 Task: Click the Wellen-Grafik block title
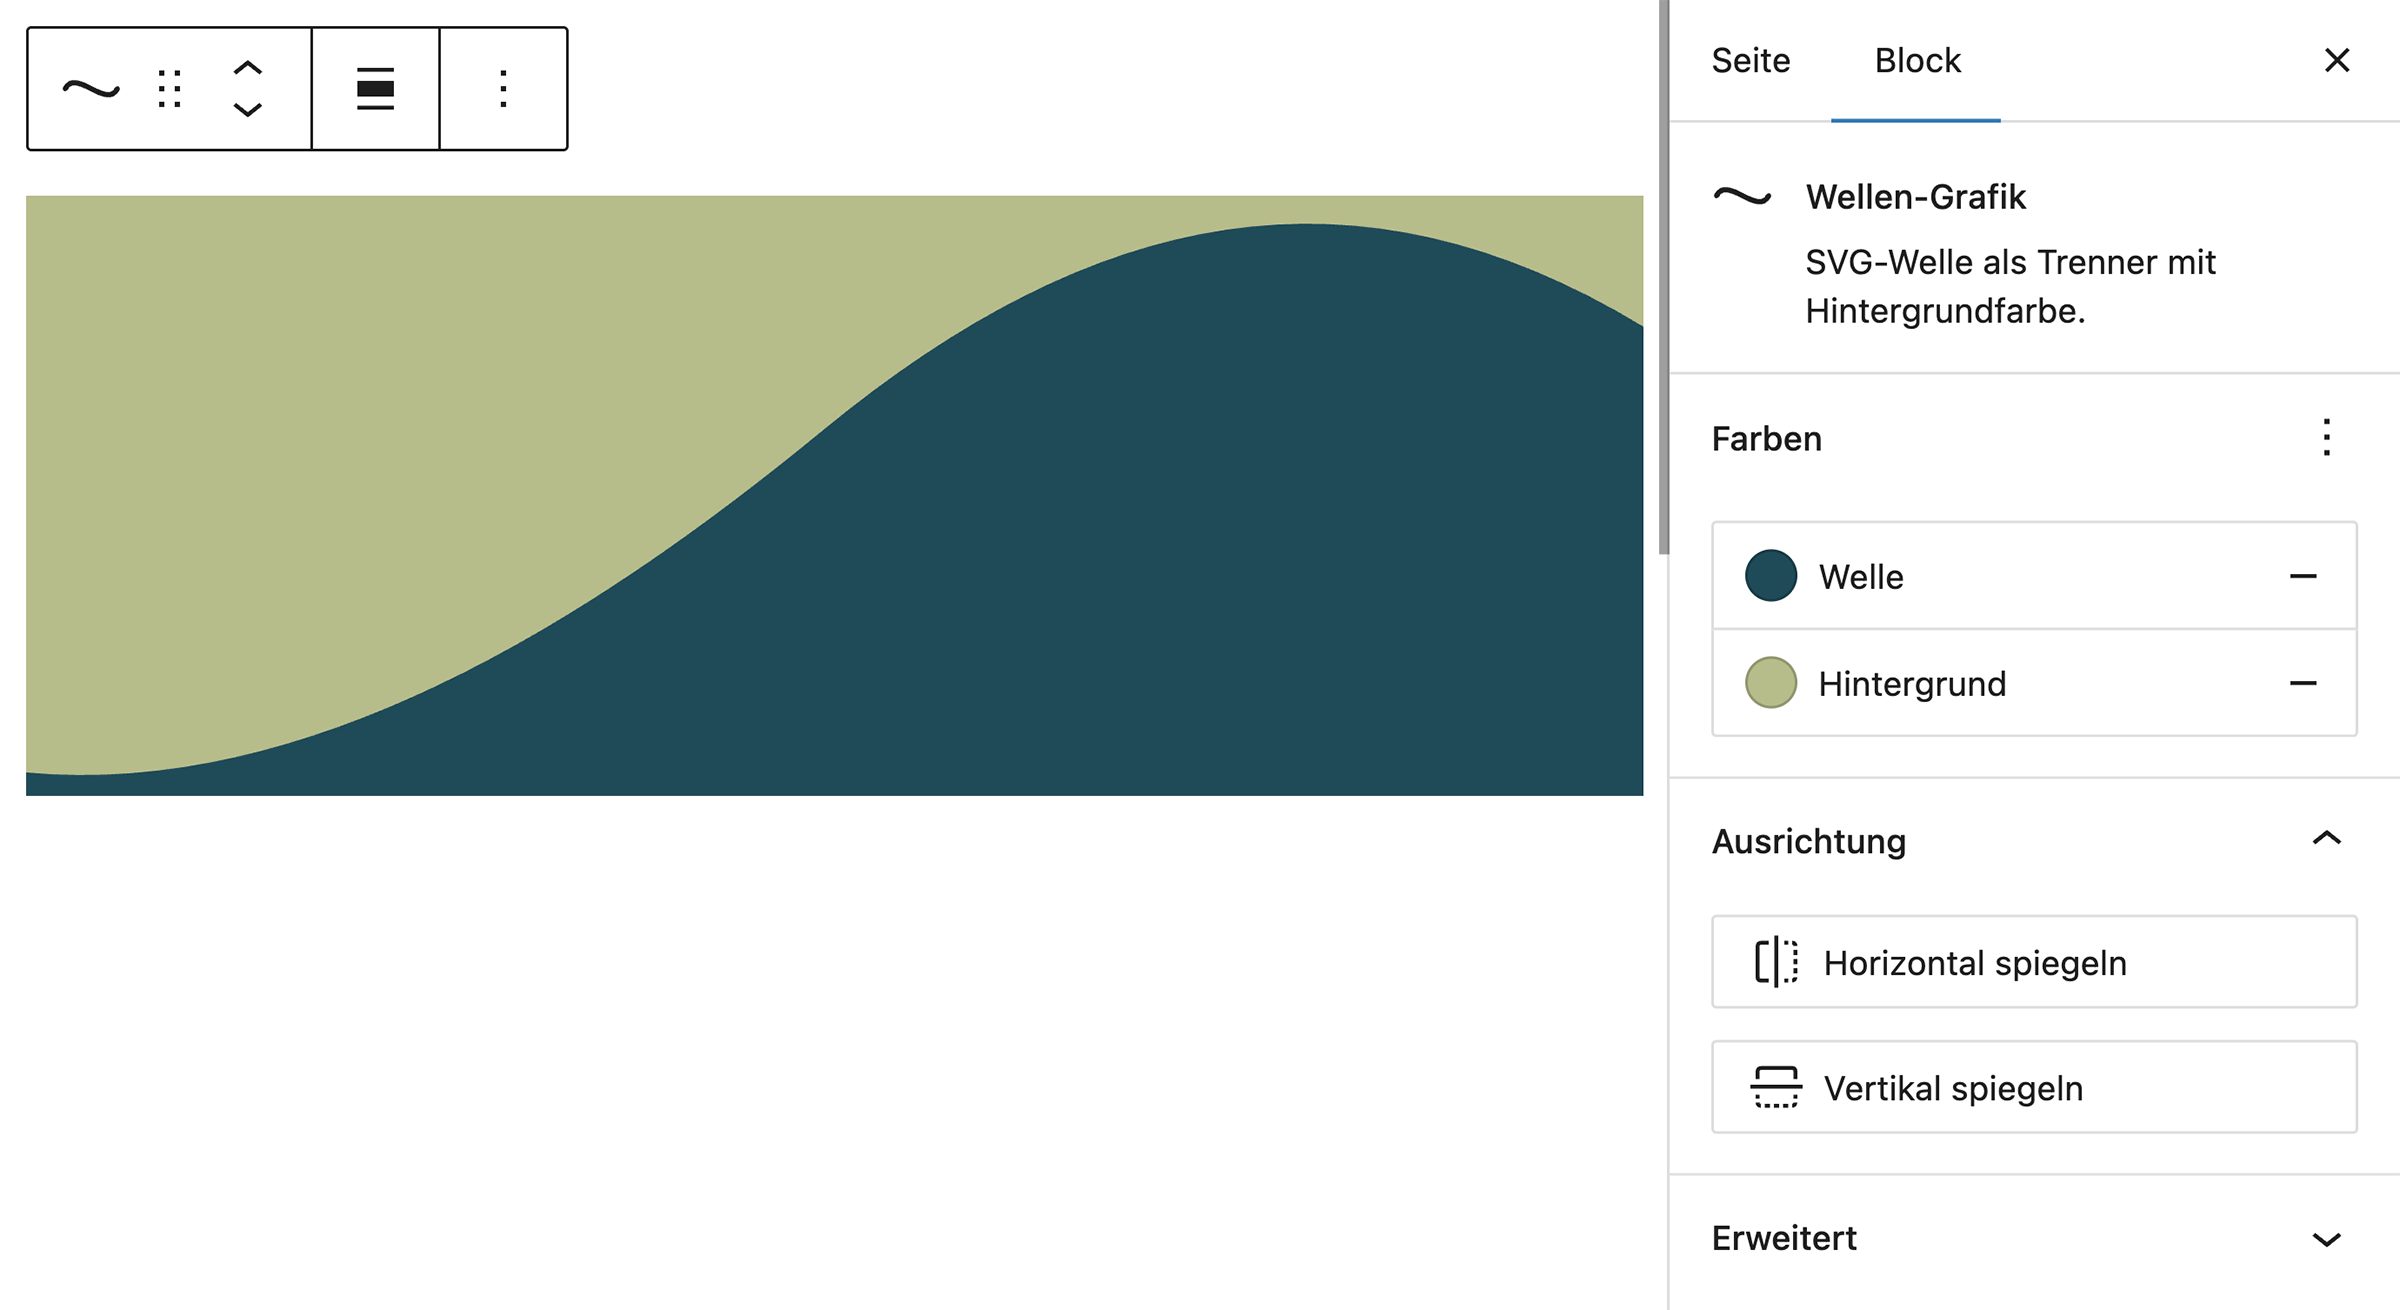1915,197
